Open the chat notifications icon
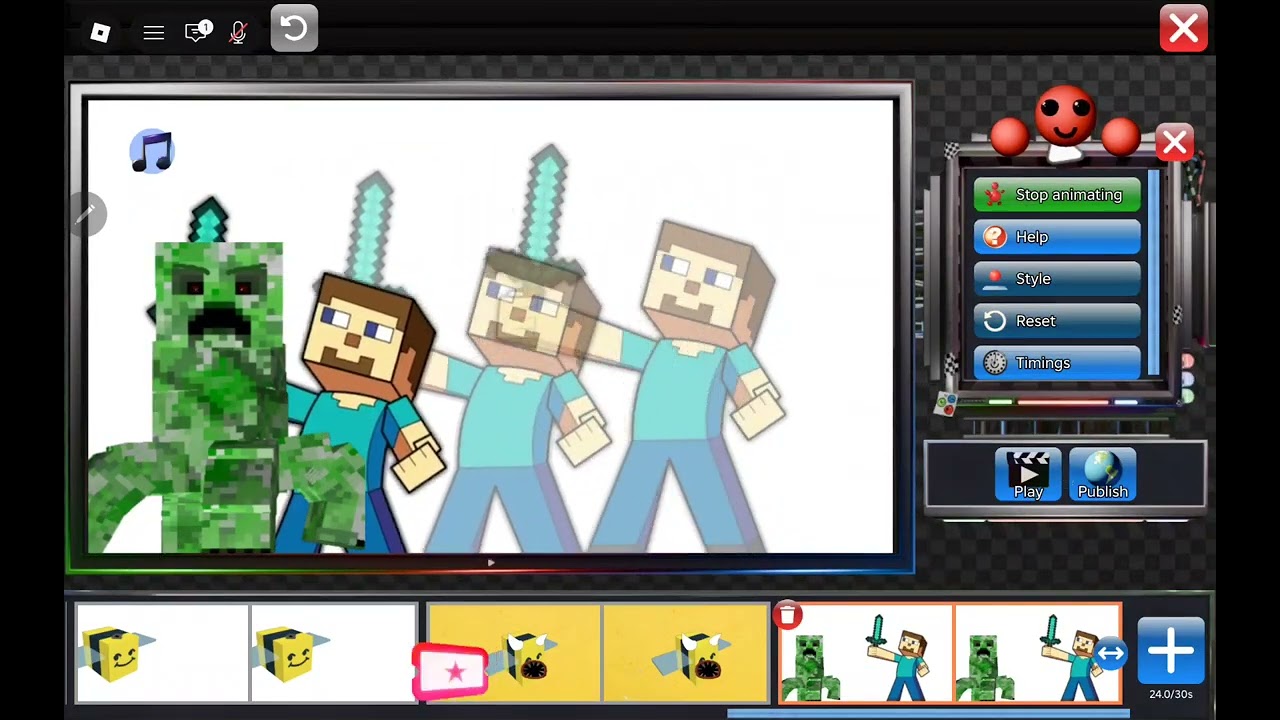The width and height of the screenshot is (1280, 720). (x=198, y=31)
